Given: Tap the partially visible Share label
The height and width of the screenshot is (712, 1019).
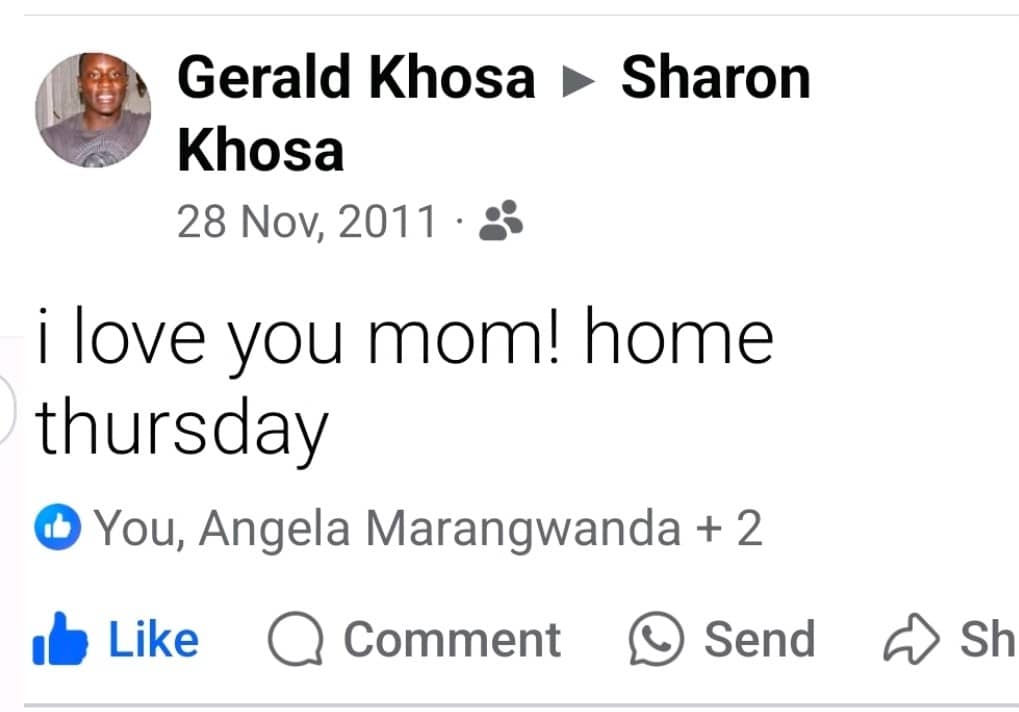Looking at the screenshot, I should [x=988, y=640].
